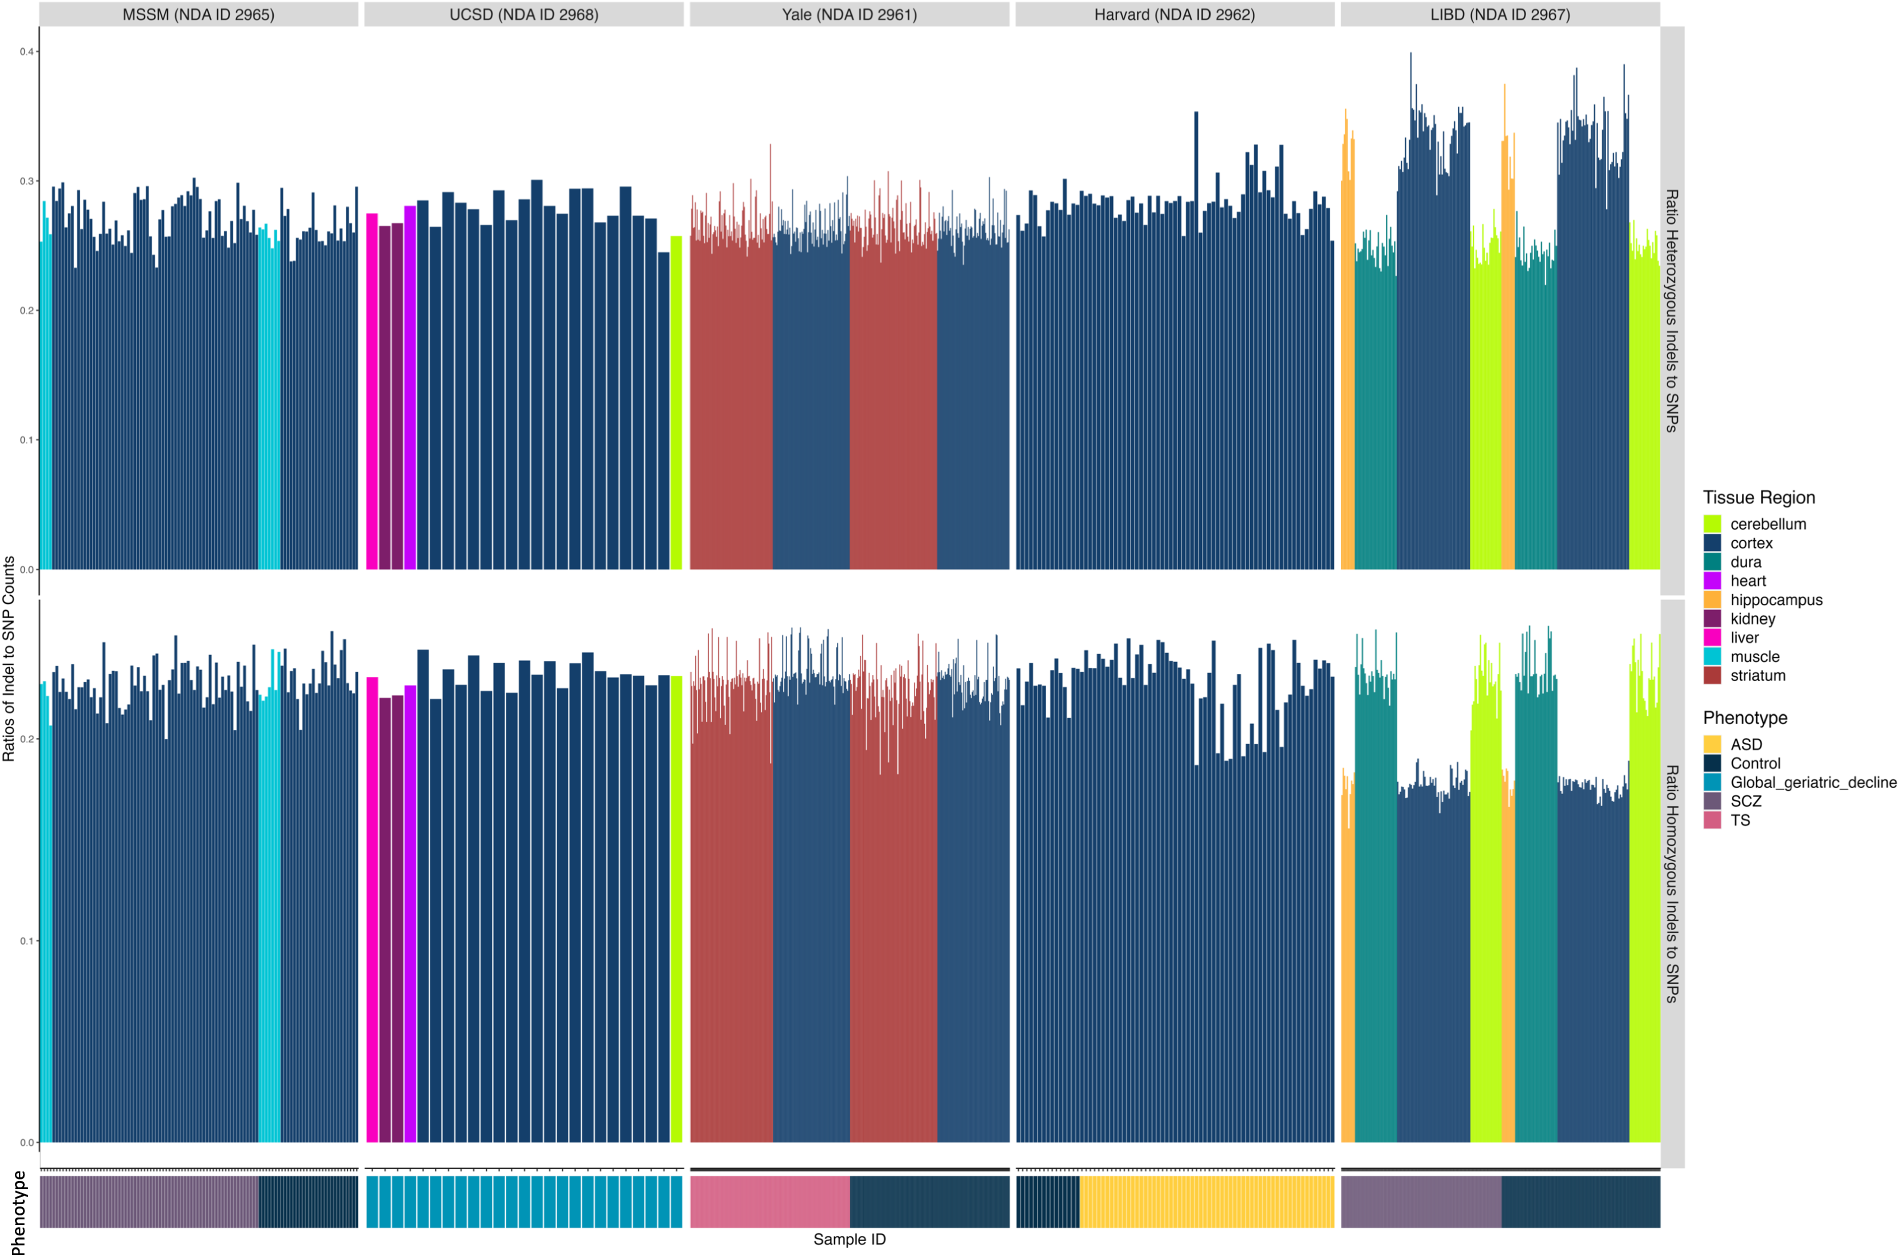The width and height of the screenshot is (1900, 1255).
Task: Select the "Harvard (NDA ID 2962)" facet header
Action: tap(1175, 14)
